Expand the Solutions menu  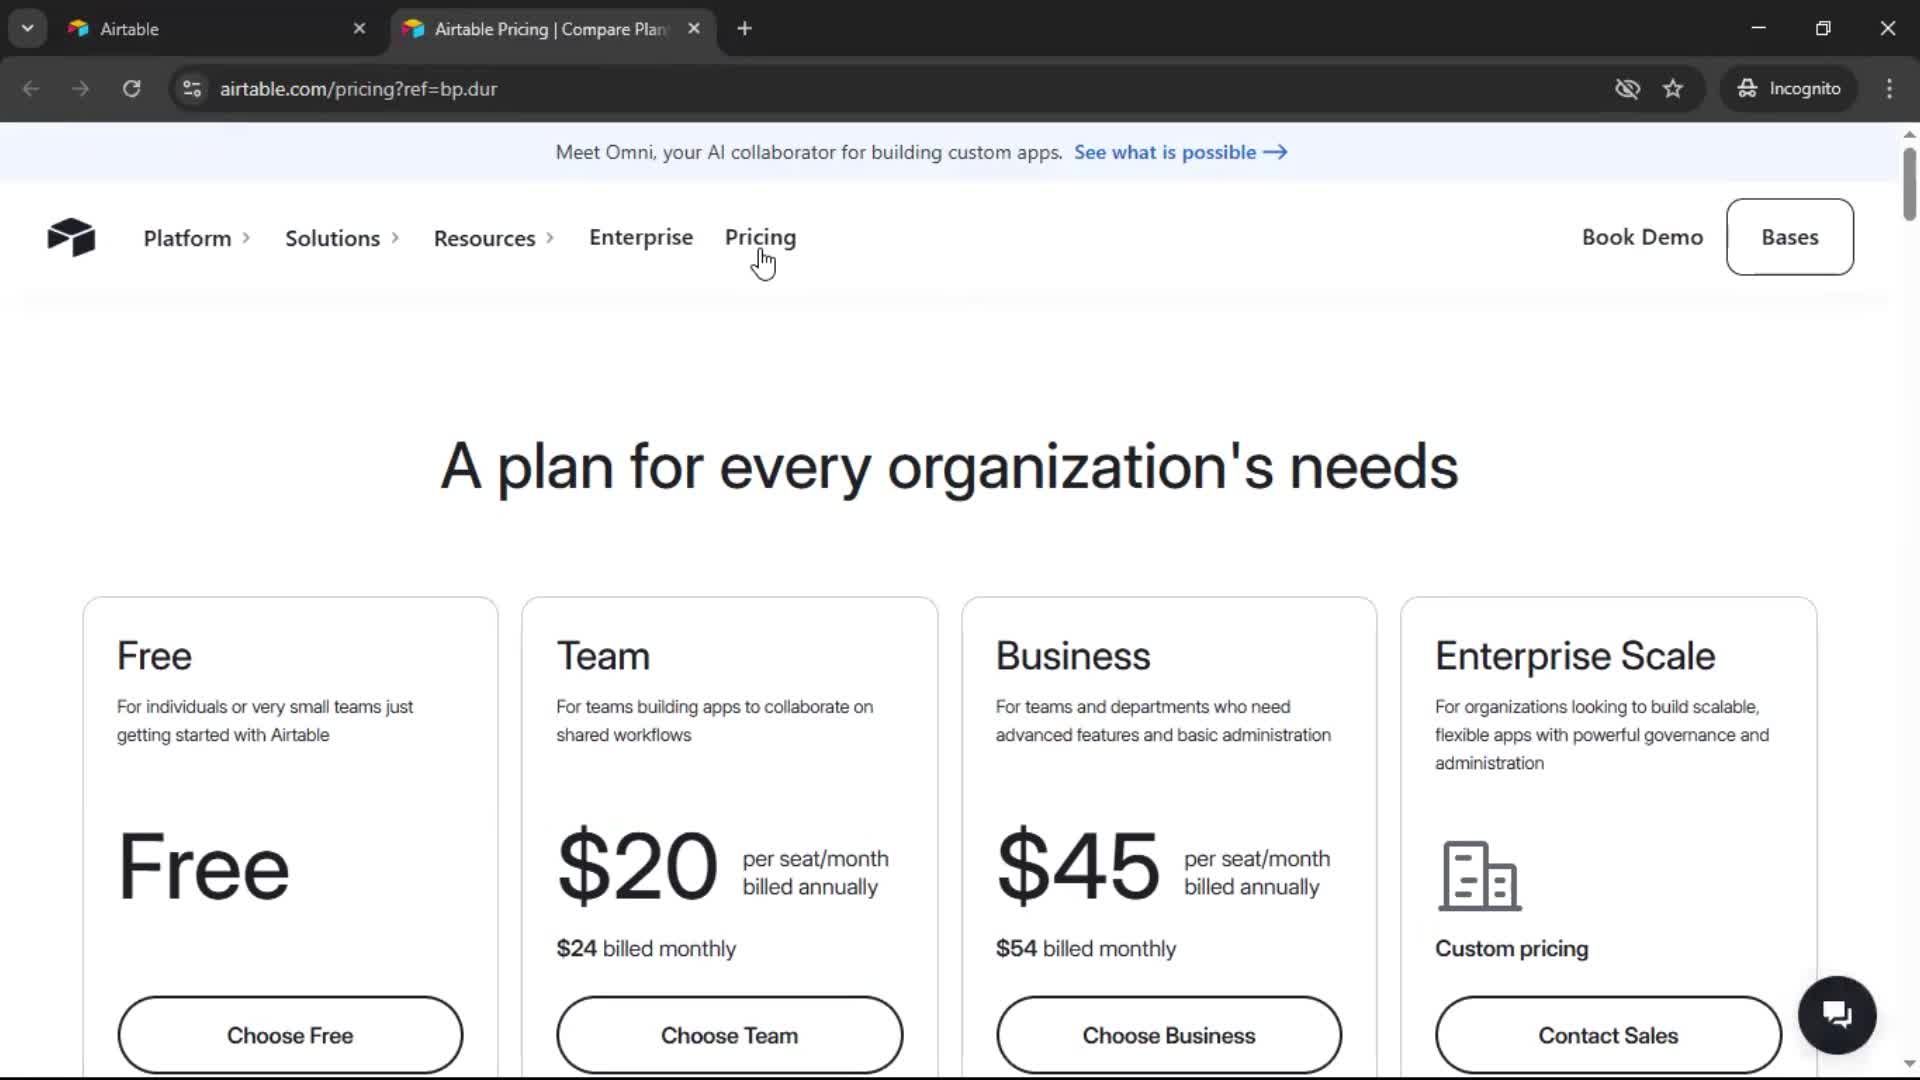343,238
